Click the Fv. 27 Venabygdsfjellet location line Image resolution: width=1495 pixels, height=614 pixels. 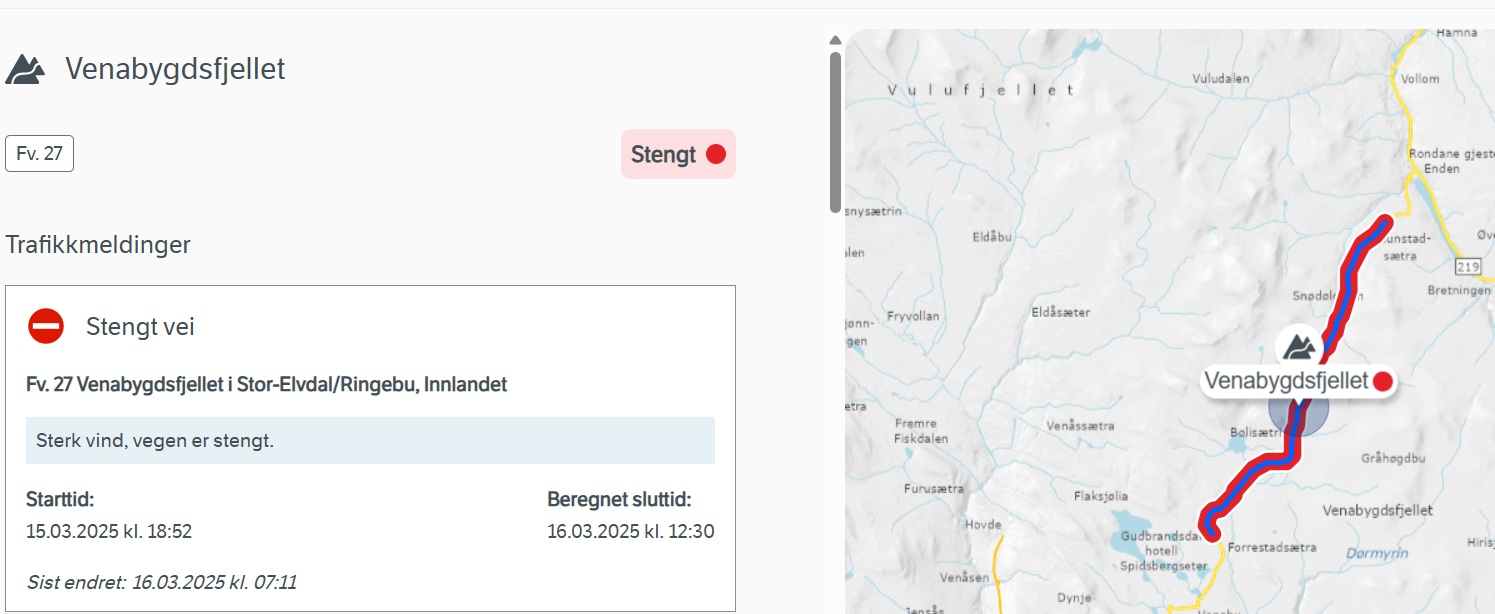pyautogui.click(x=266, y=384)
